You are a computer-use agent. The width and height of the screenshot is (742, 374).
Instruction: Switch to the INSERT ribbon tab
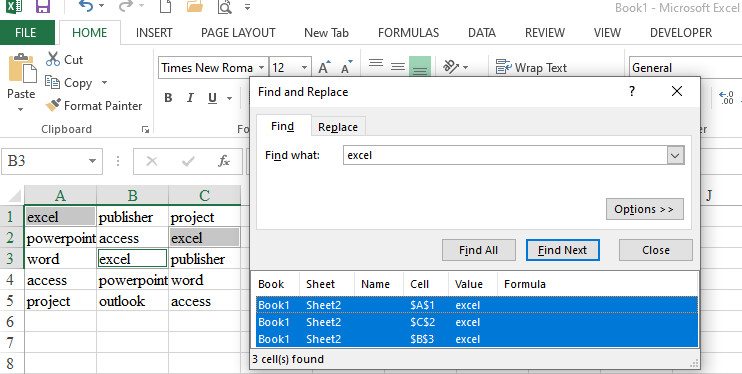(154, 33)
